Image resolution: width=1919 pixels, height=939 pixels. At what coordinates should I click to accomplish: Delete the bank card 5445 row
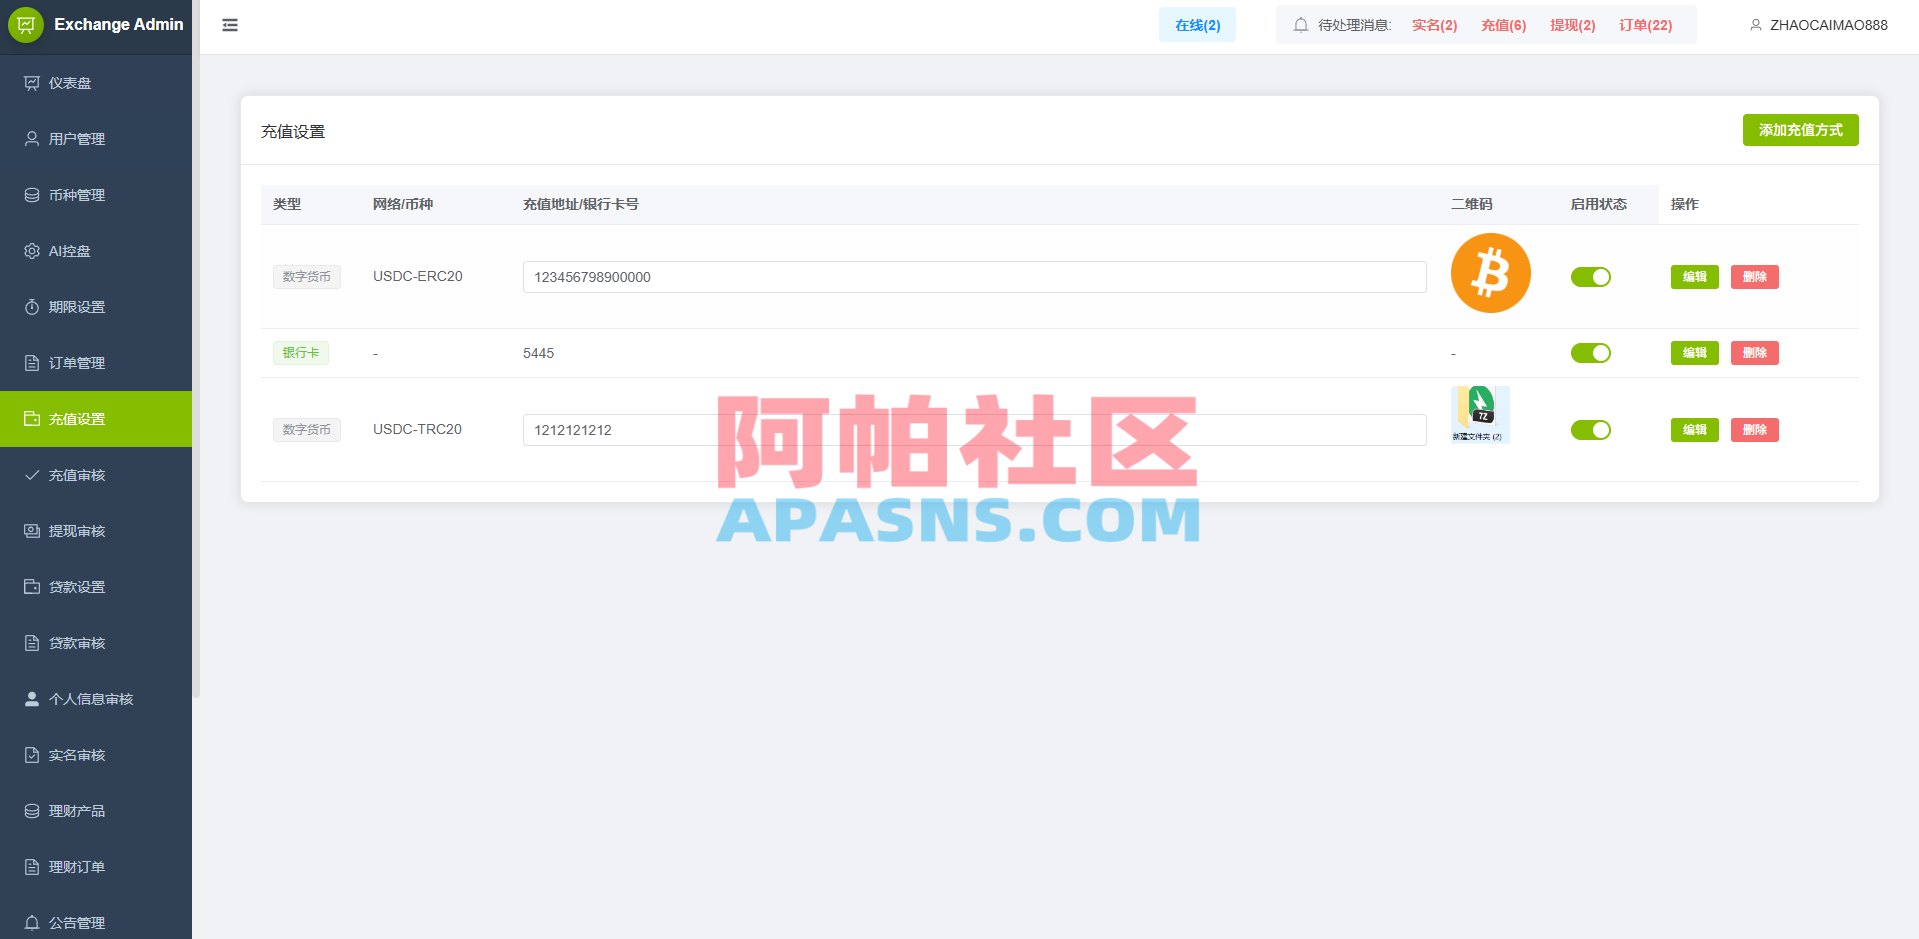click(x=1754, y=353)
